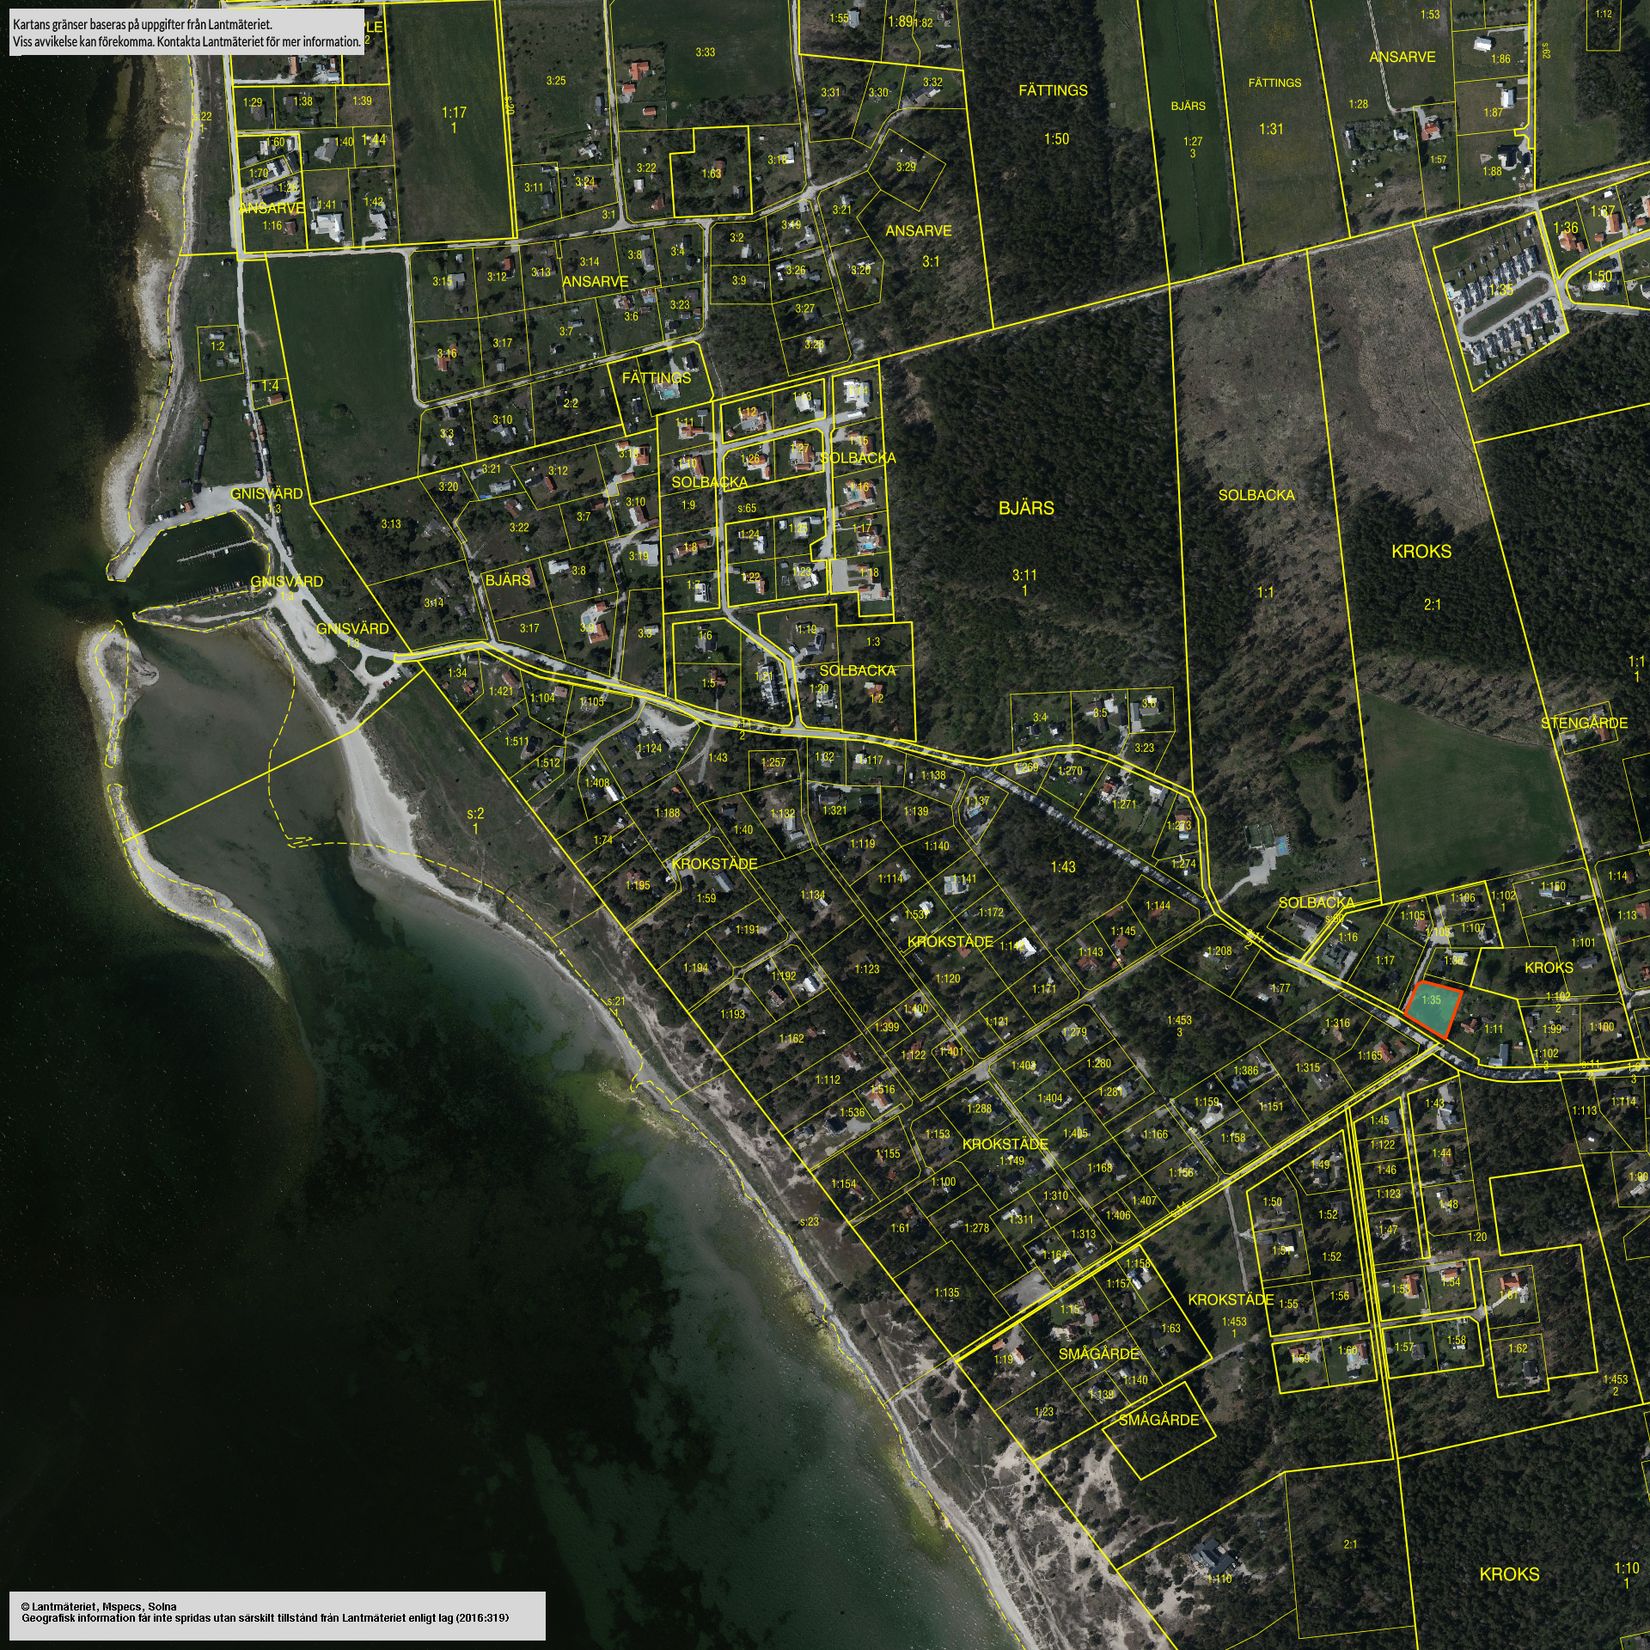The width and height of the screenshot is (1650, 1650).
Task: Click the red-outlined highlighted parcel 1:35
Action: click(x=1432, y=1008)
